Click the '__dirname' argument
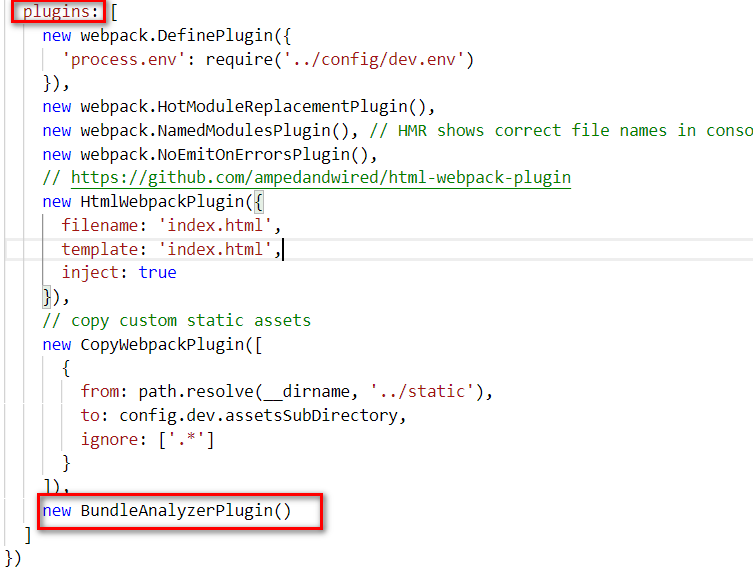Viewport: 753px width, 575px height. pos(306,392)
